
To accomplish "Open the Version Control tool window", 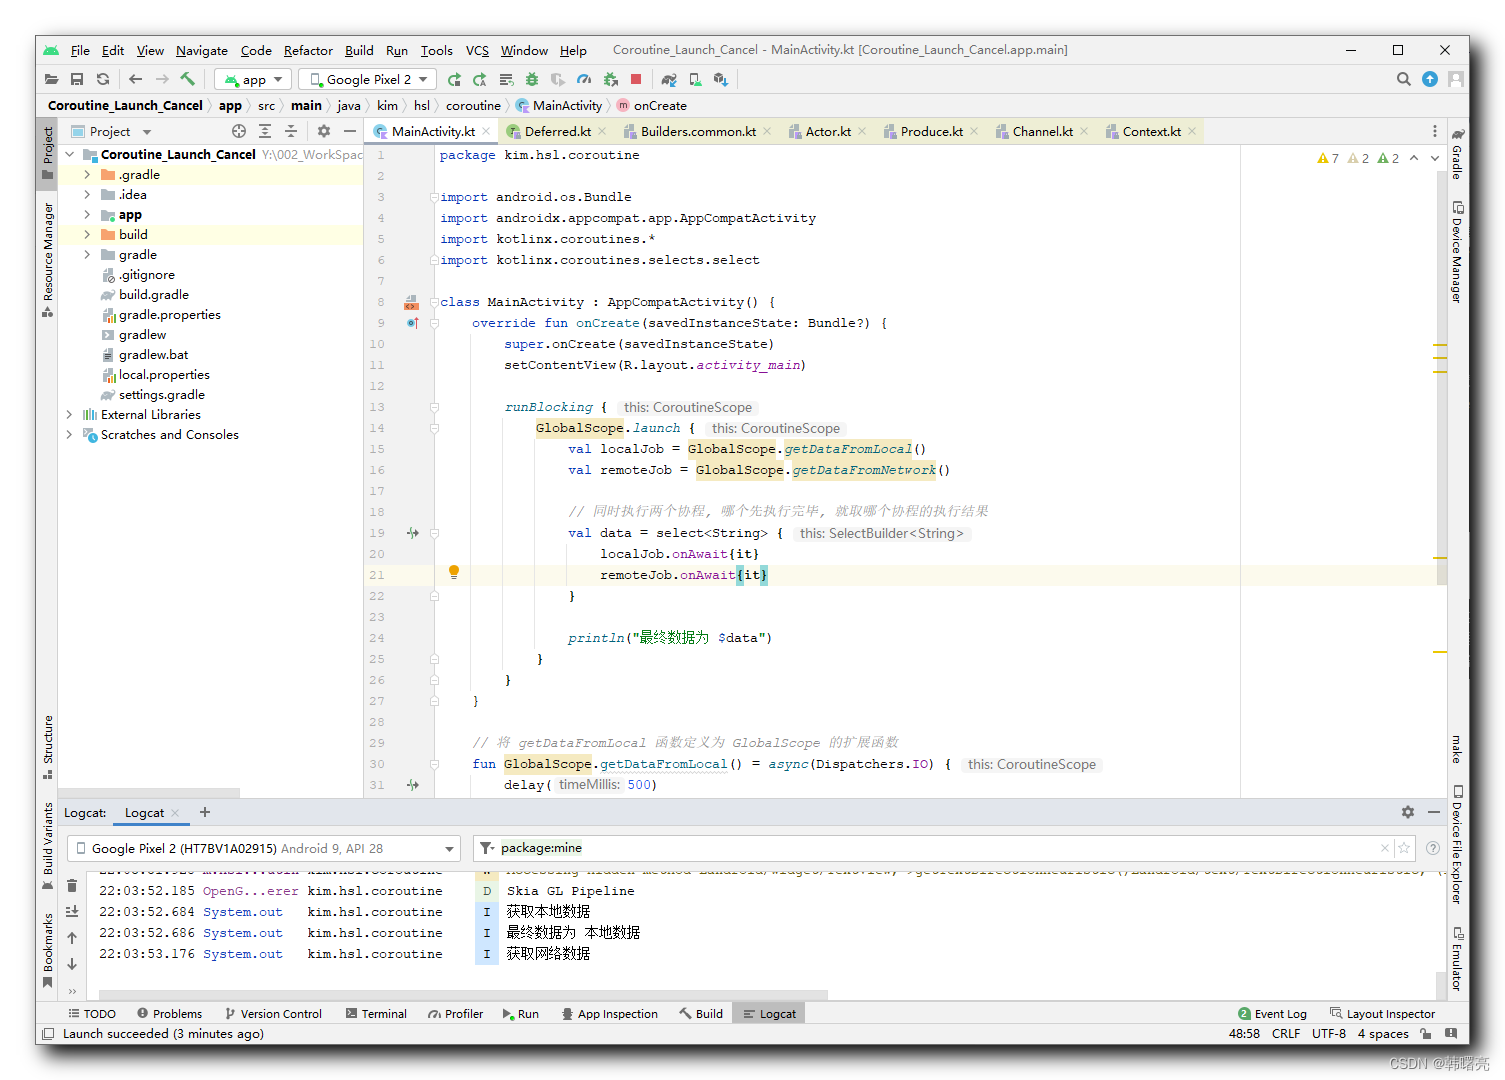I will click(x=273, y=1013).
